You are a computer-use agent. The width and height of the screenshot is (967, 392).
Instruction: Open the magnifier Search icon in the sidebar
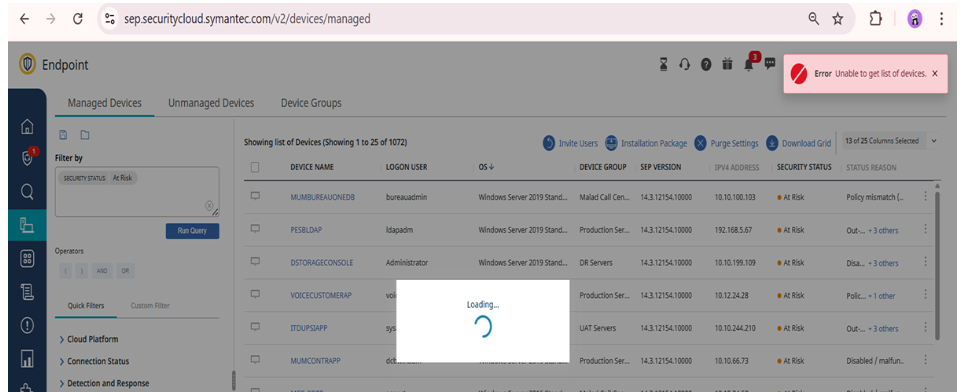(x=27, y=192)
